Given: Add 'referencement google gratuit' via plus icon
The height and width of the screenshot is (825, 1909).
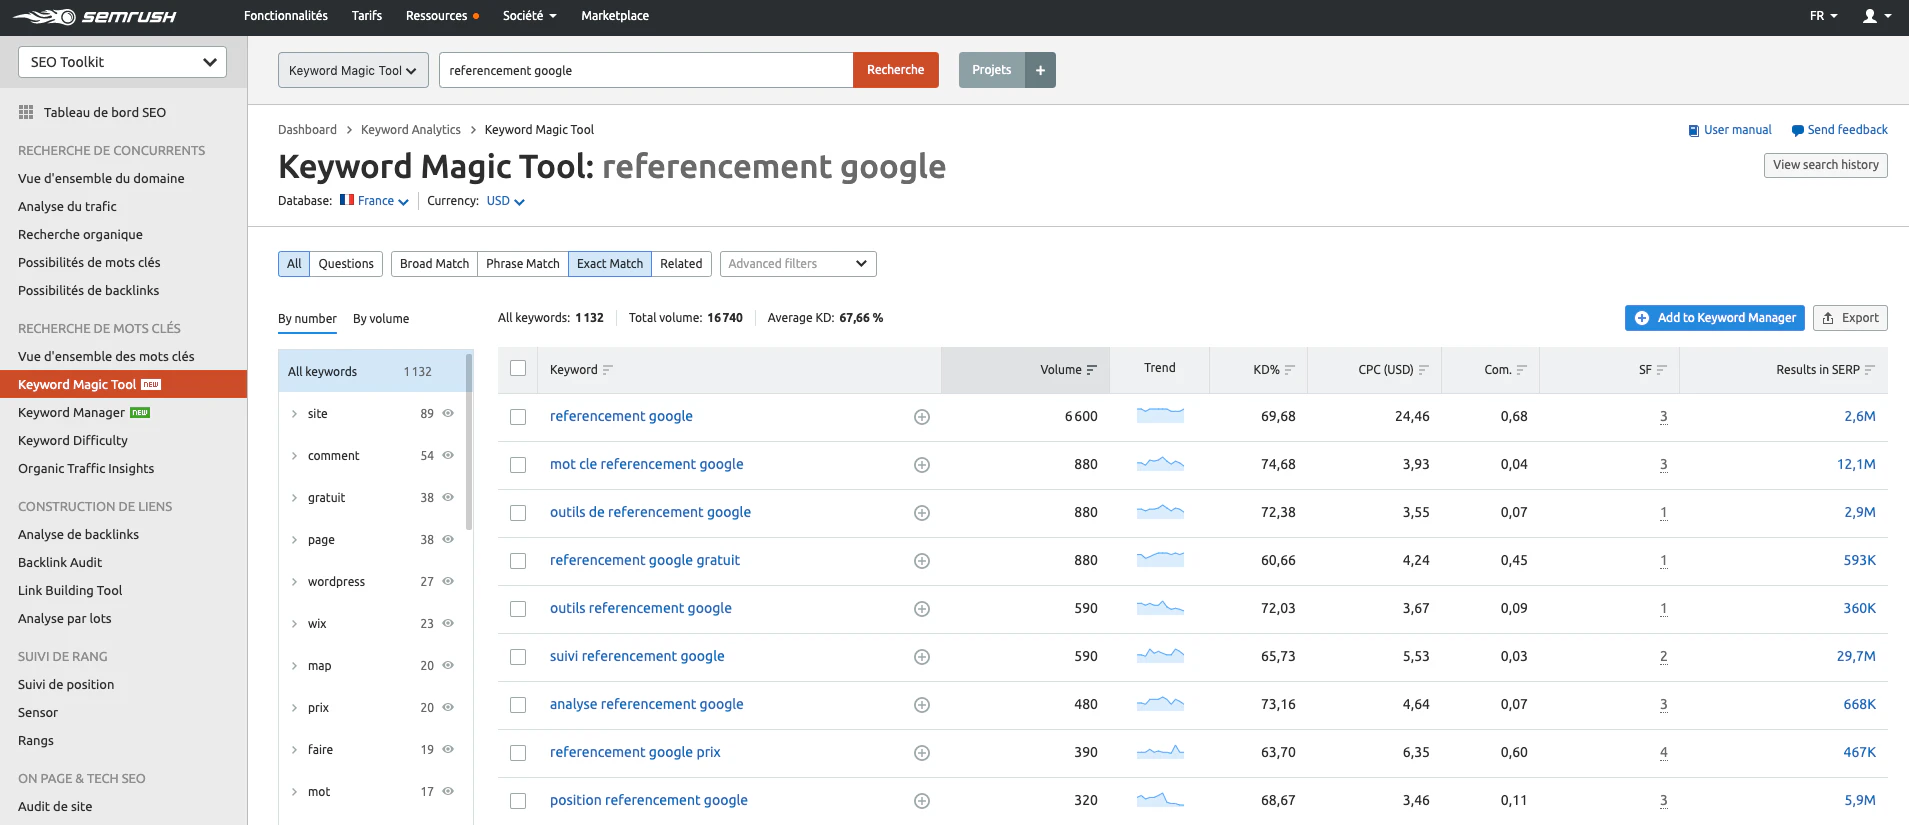Looking at the screenshot, I should pos(922,561).
